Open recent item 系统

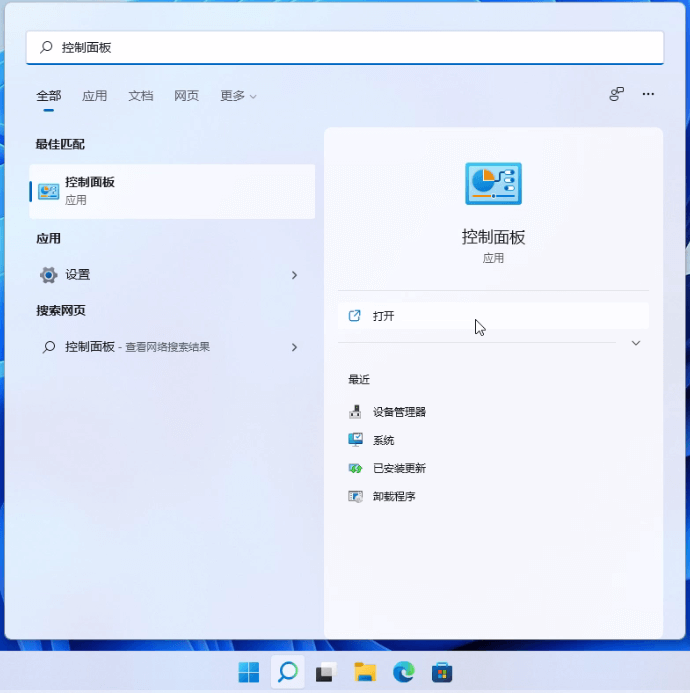click(383, 440)
